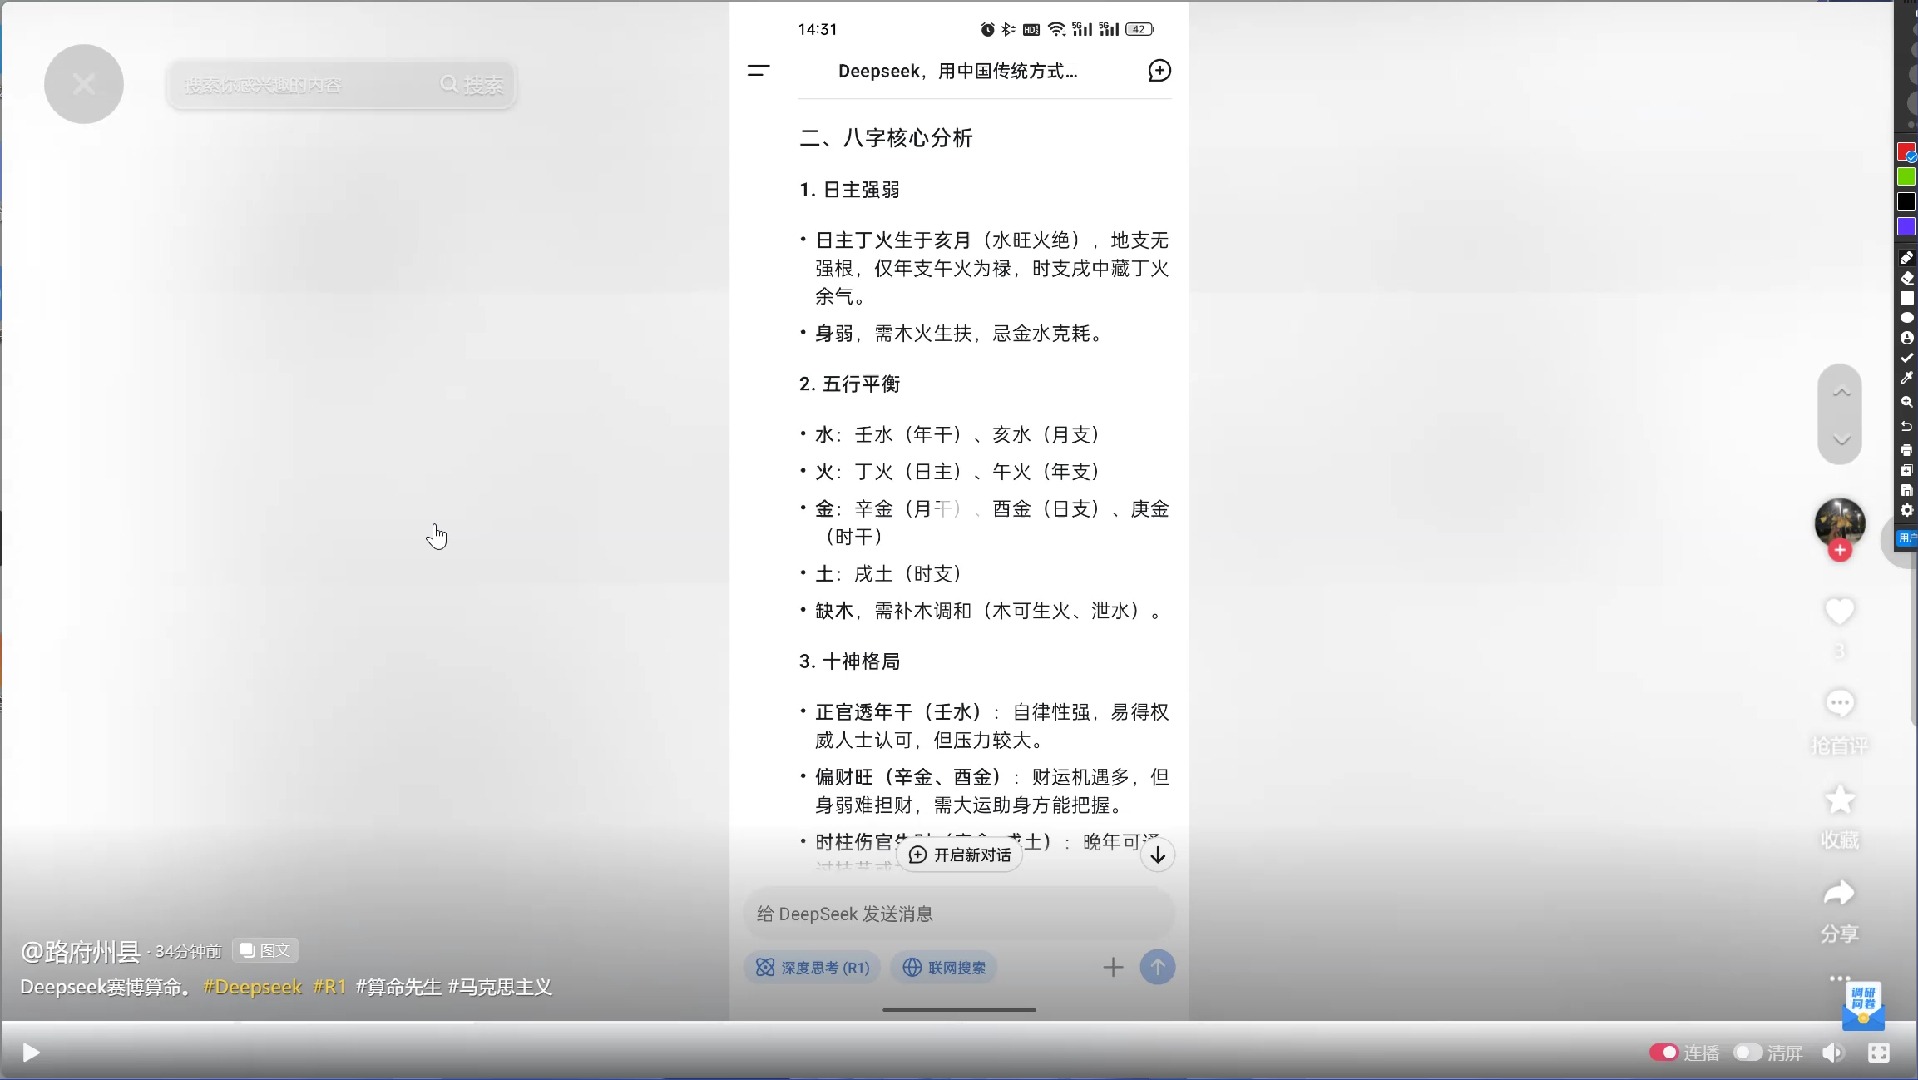Click the blue send arrow button

click(x=1157, y=968)
